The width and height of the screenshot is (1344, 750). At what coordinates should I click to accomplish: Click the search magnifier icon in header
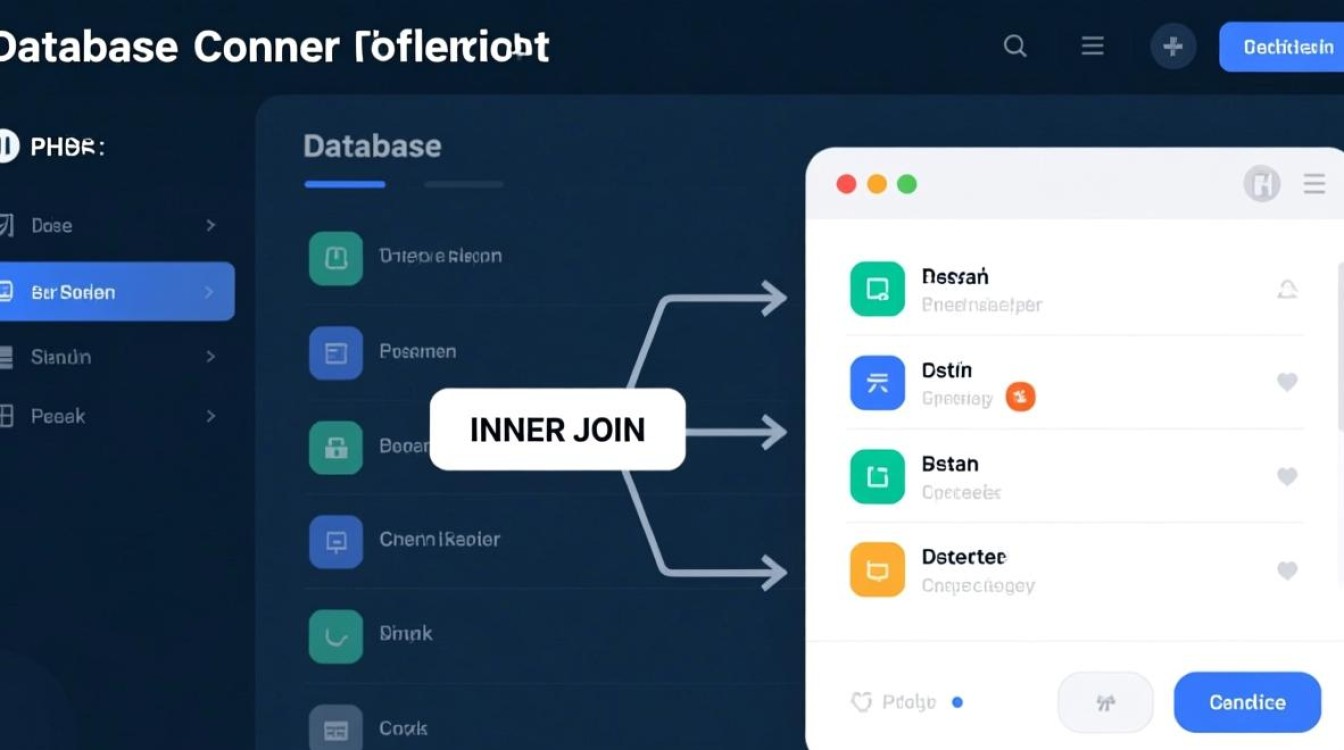[x=1015, y=46]
